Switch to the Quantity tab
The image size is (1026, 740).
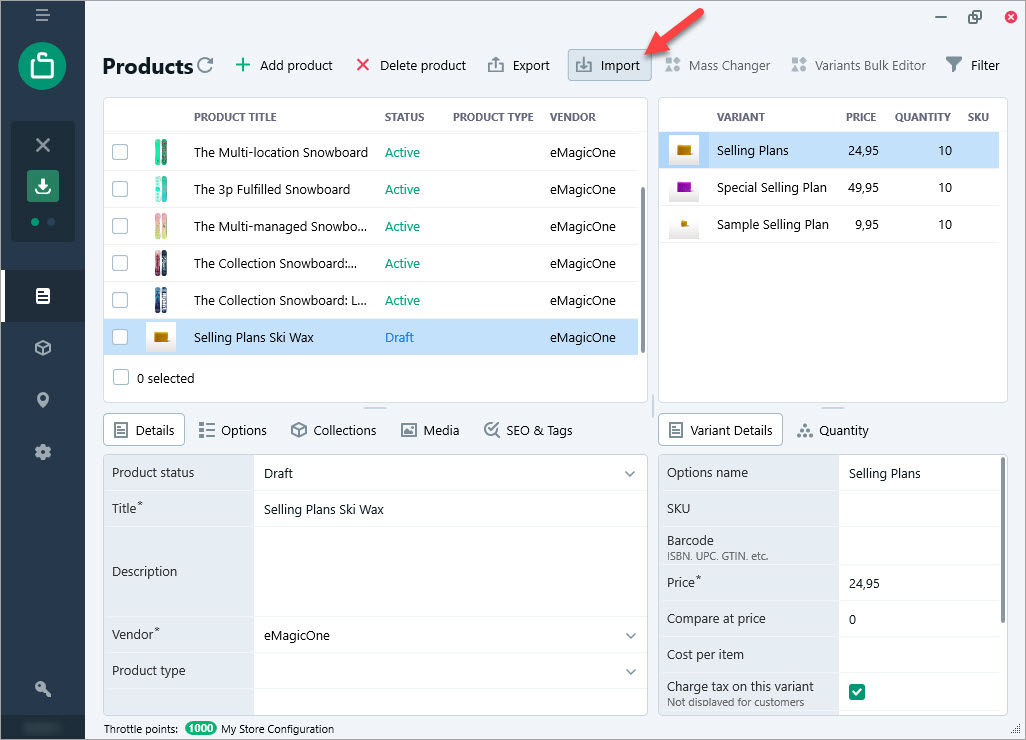point(832,430)
